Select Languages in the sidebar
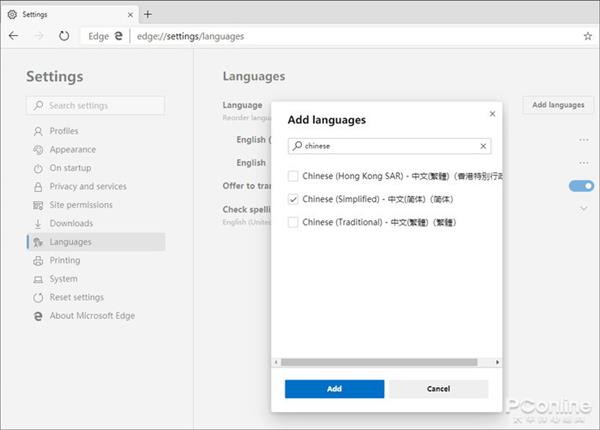Viewport: 600px width, 430px height. (x=96, y=242)
